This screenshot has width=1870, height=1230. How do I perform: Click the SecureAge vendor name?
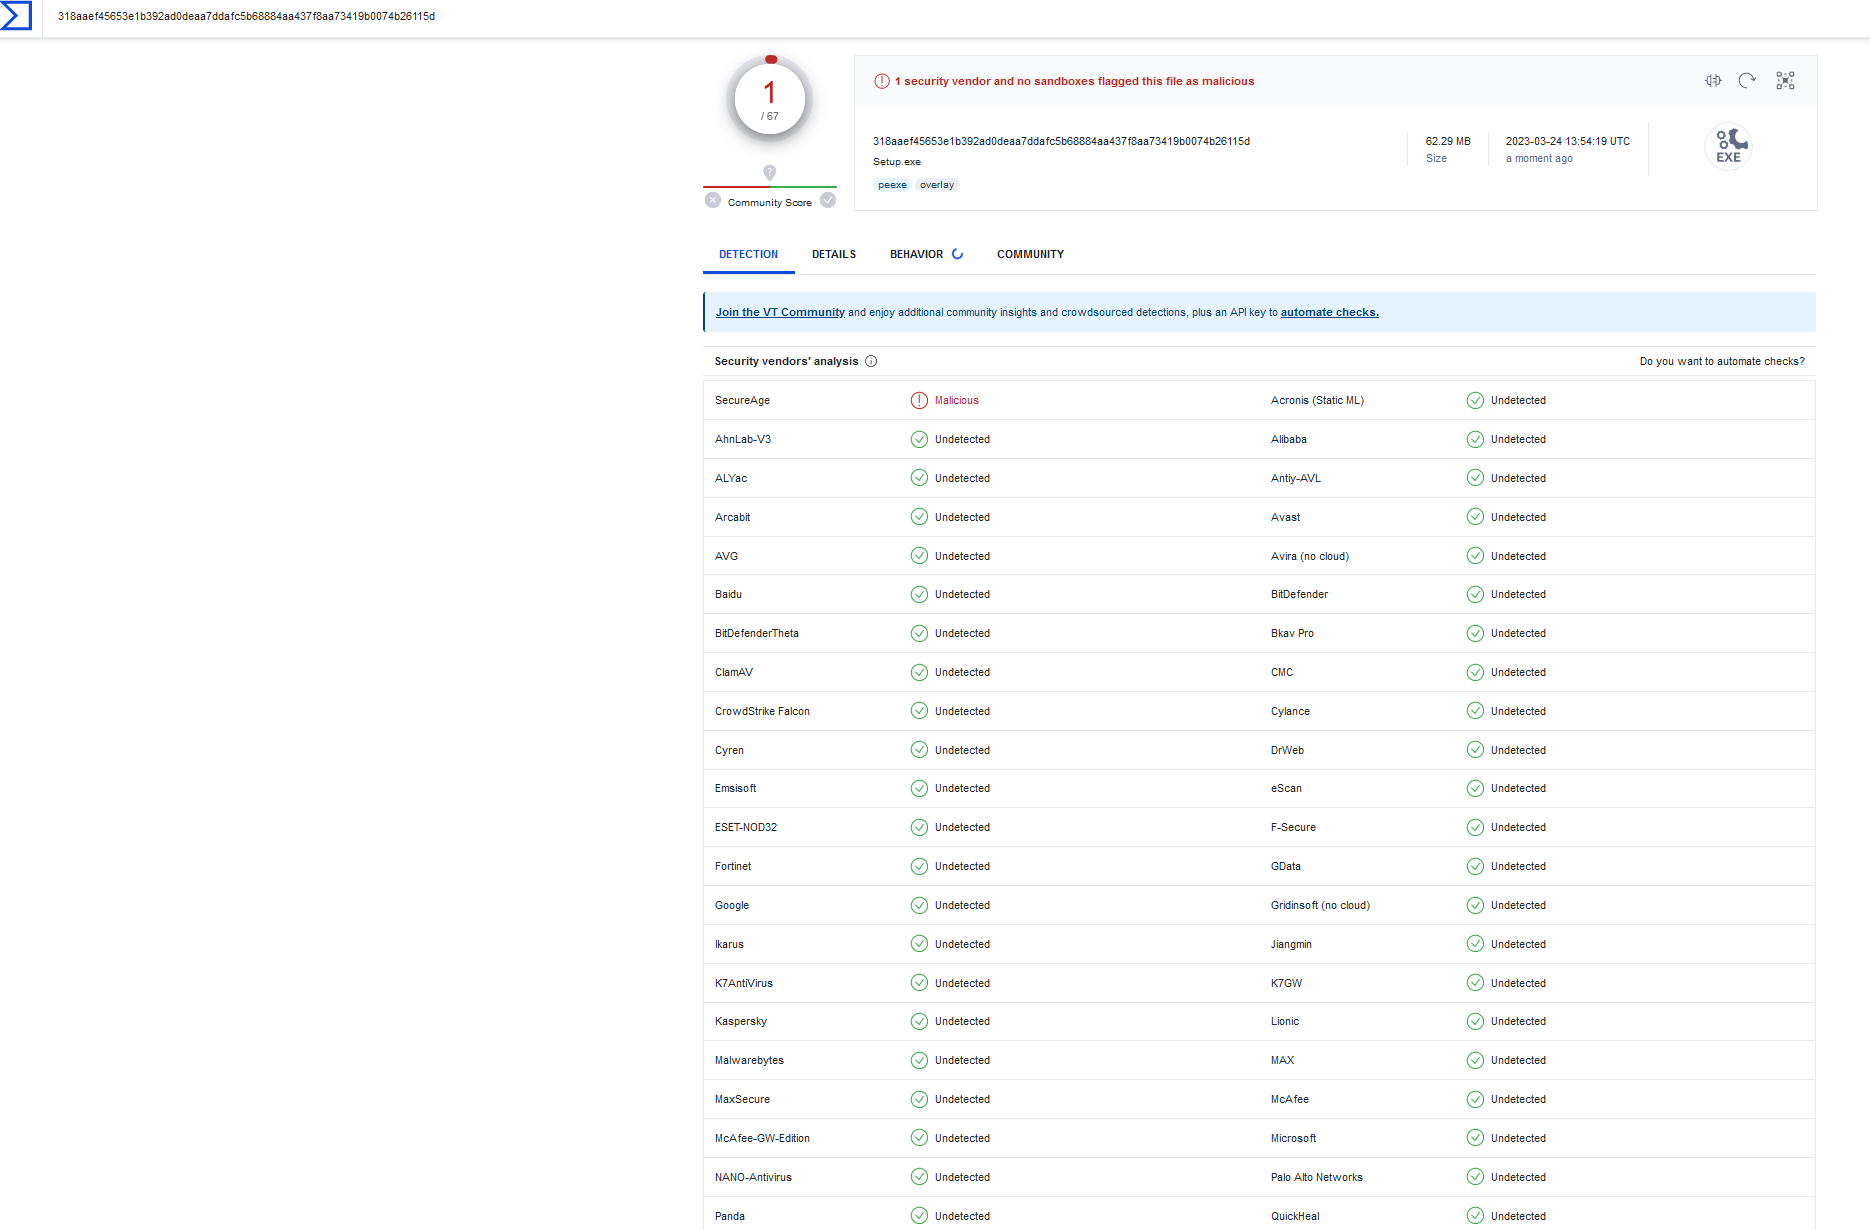(742, 401)
